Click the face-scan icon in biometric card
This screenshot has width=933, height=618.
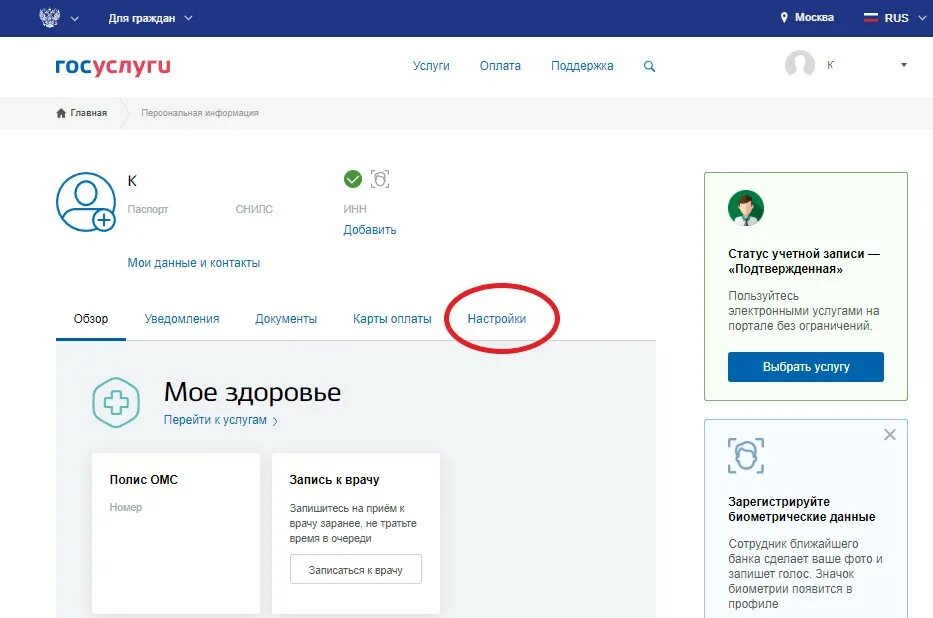click(x=746, y=456)
